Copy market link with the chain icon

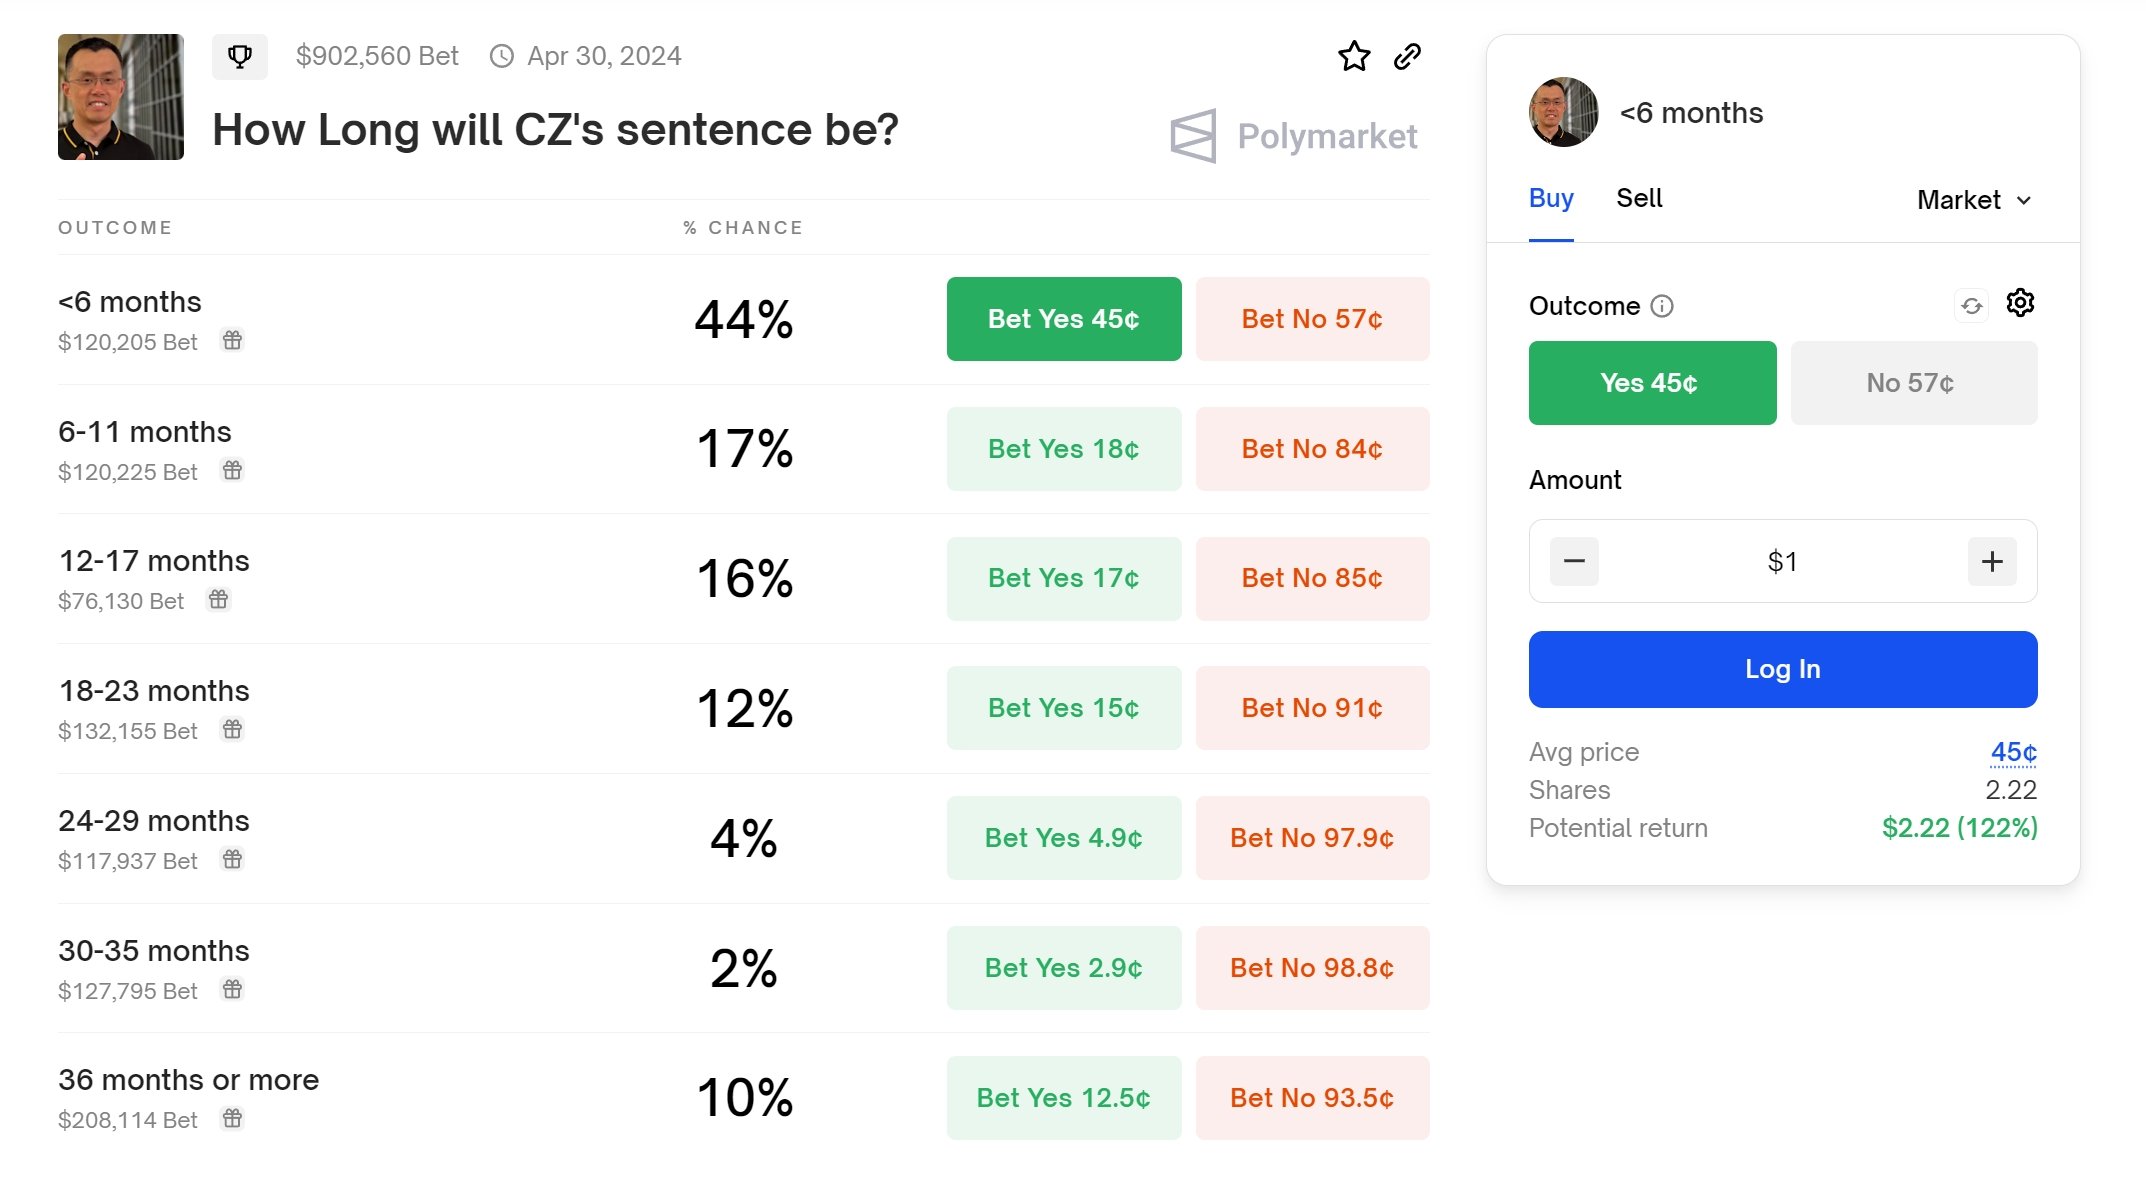[1407, 56]
